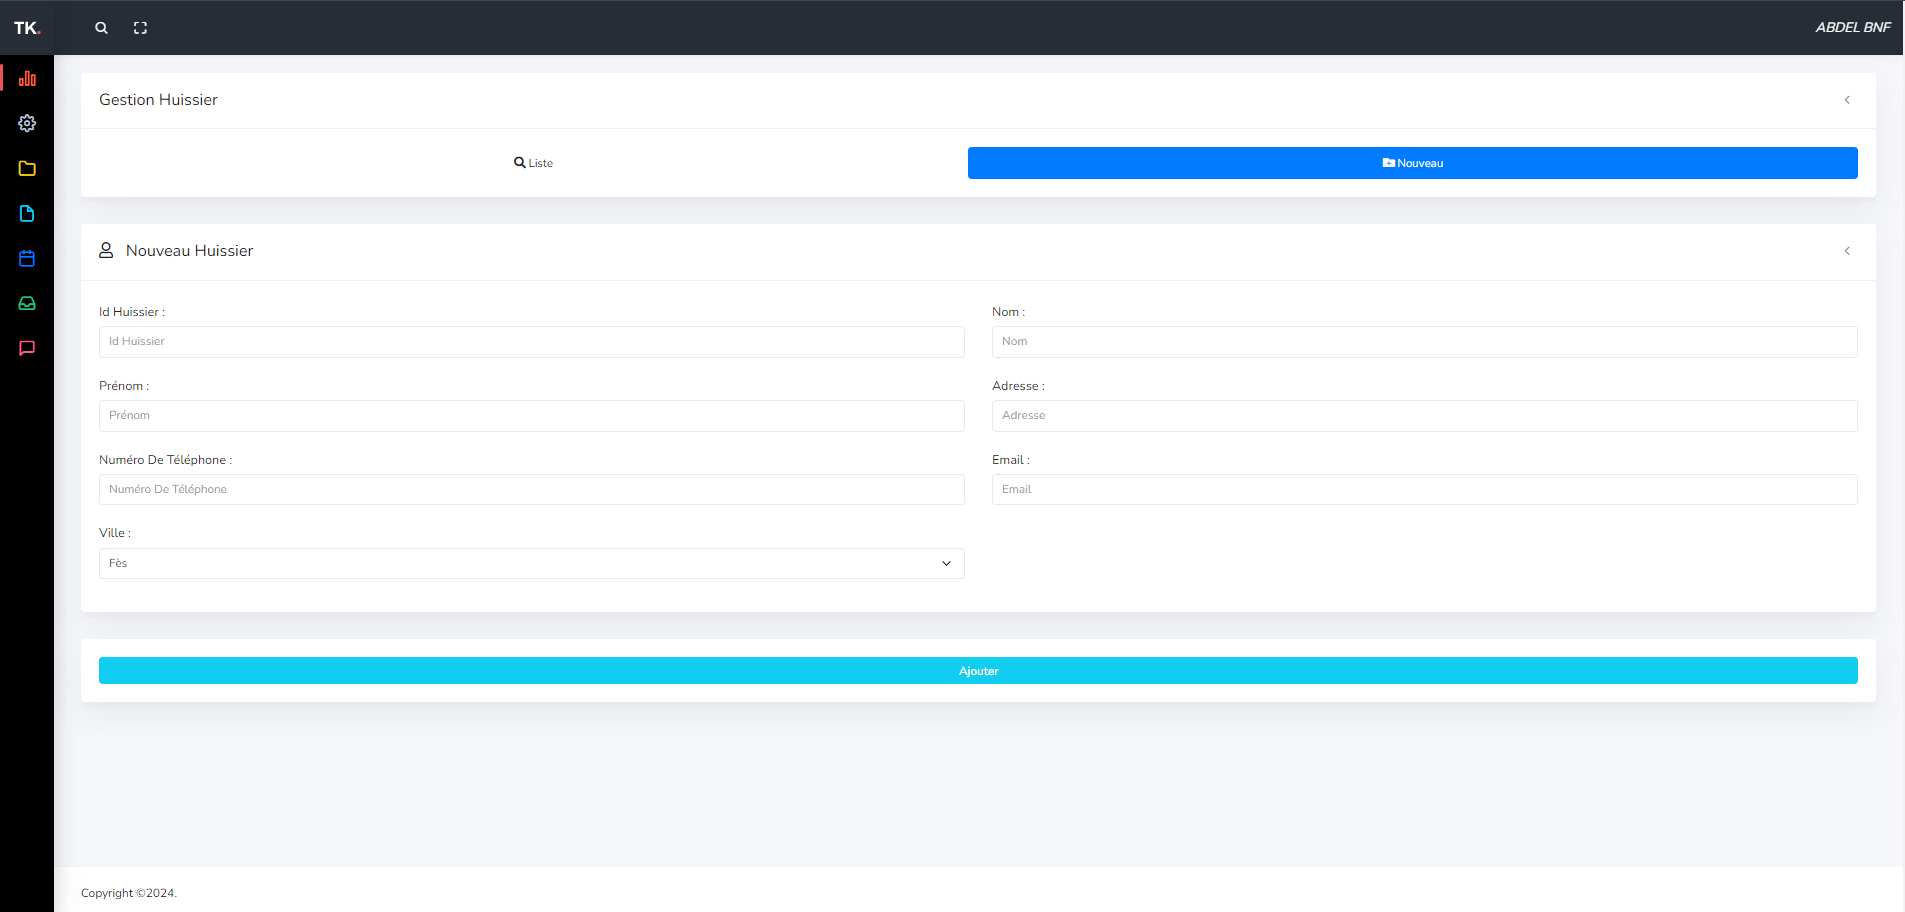The height and width of the screenshot is (912, 1905).
Task: Focus the Numéro De Téléphone field
Action: [x=531, y=489]
